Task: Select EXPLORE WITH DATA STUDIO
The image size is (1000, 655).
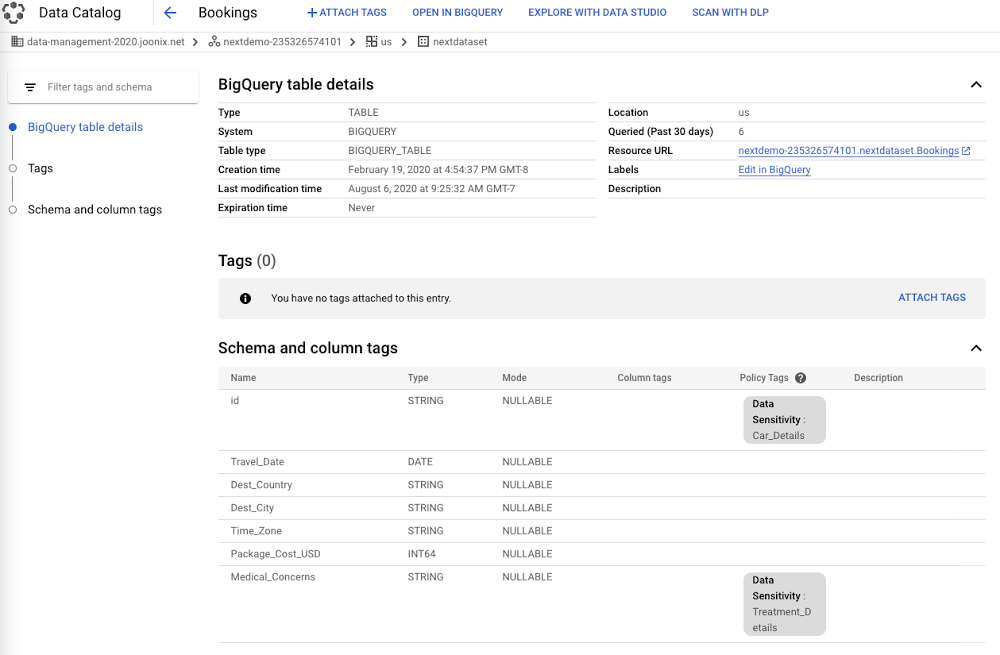Action: (597, 13)
